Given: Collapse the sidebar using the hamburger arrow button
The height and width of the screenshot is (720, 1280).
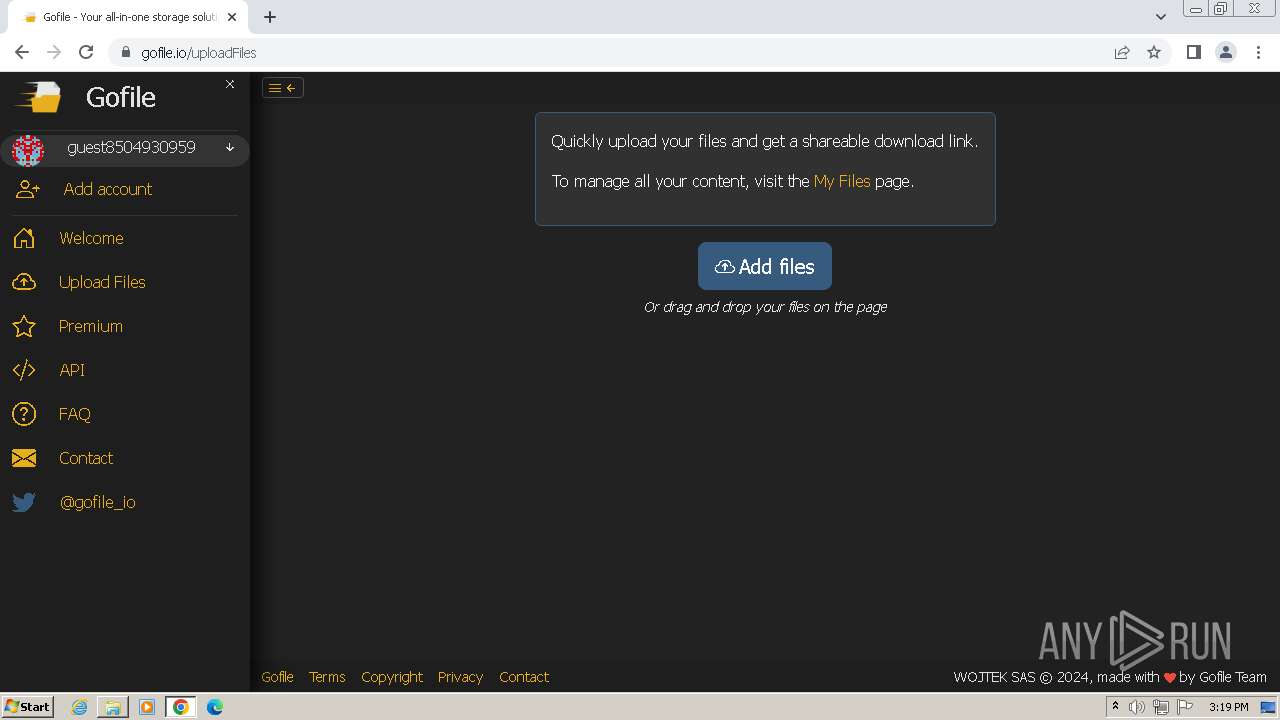Looking at the screenshot, I should coord(283,88).
